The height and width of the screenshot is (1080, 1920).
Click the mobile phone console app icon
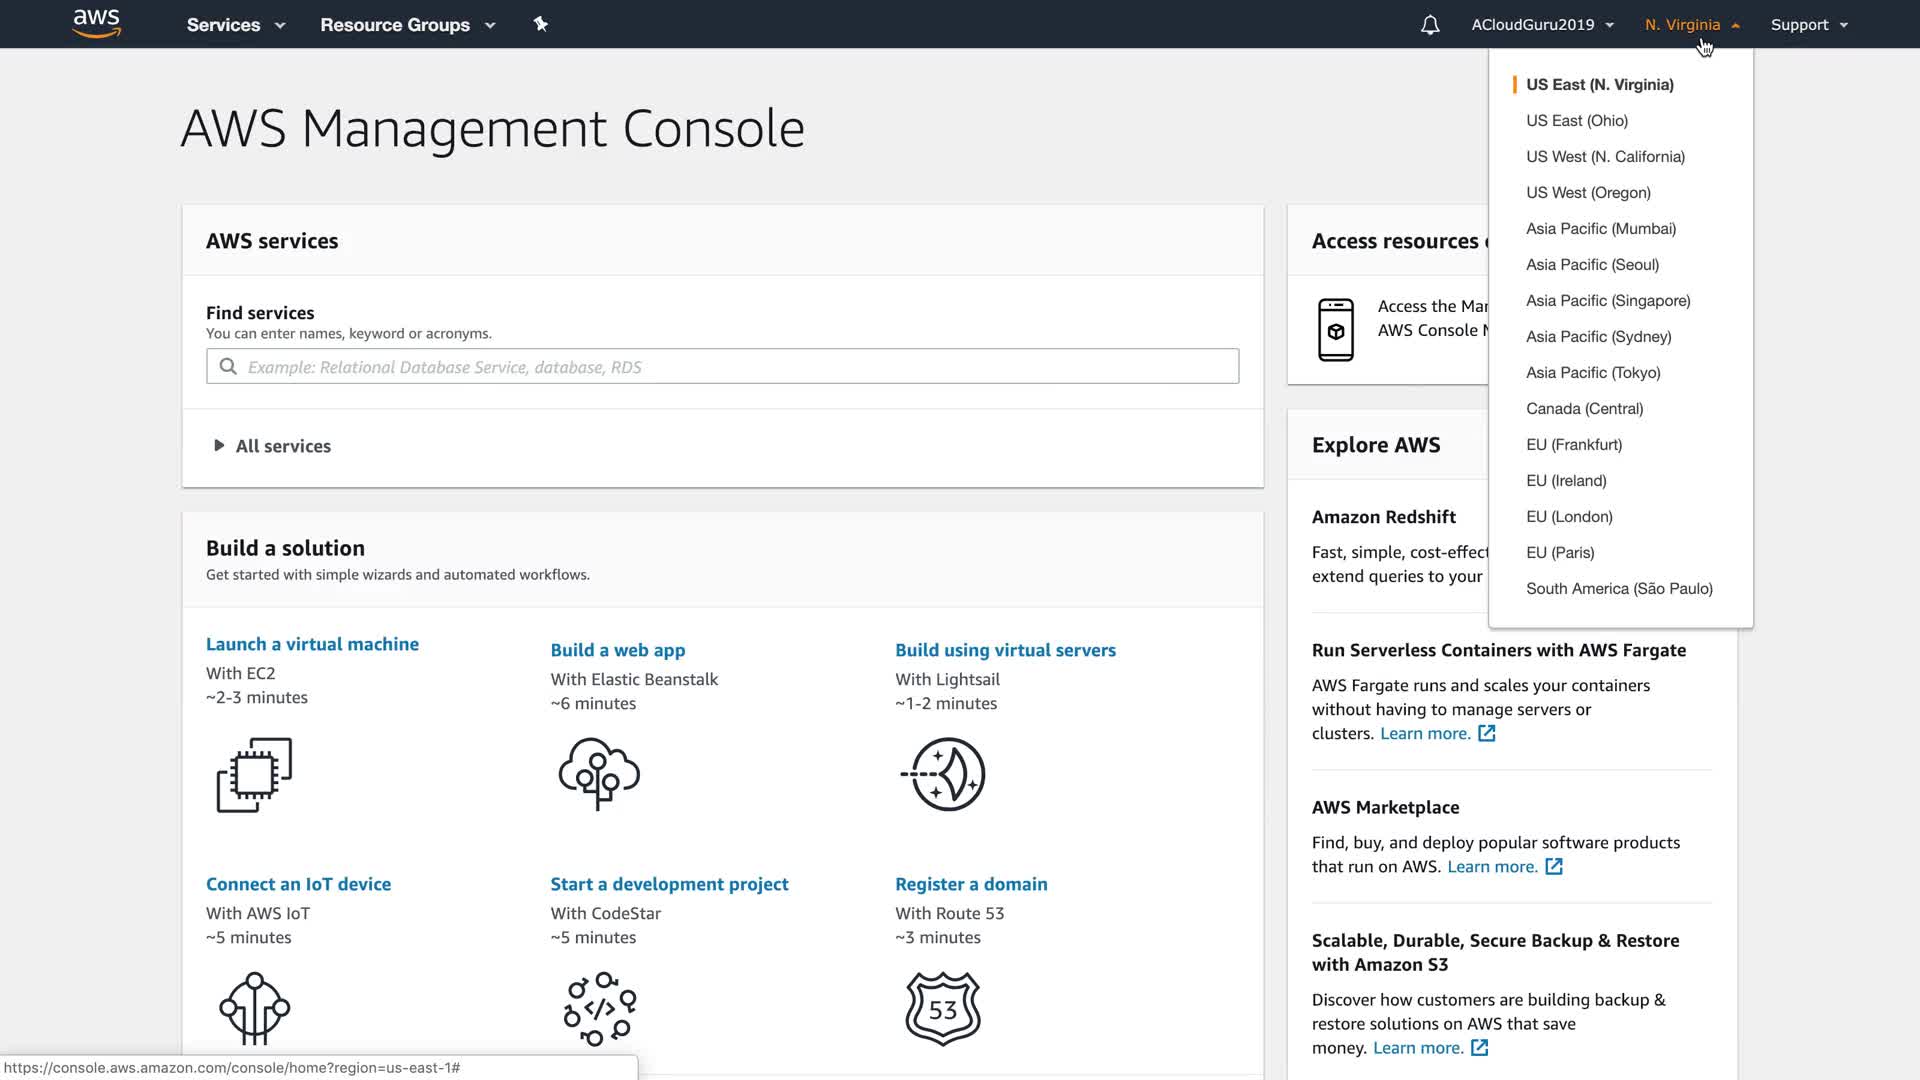[x=1335, y=330]
